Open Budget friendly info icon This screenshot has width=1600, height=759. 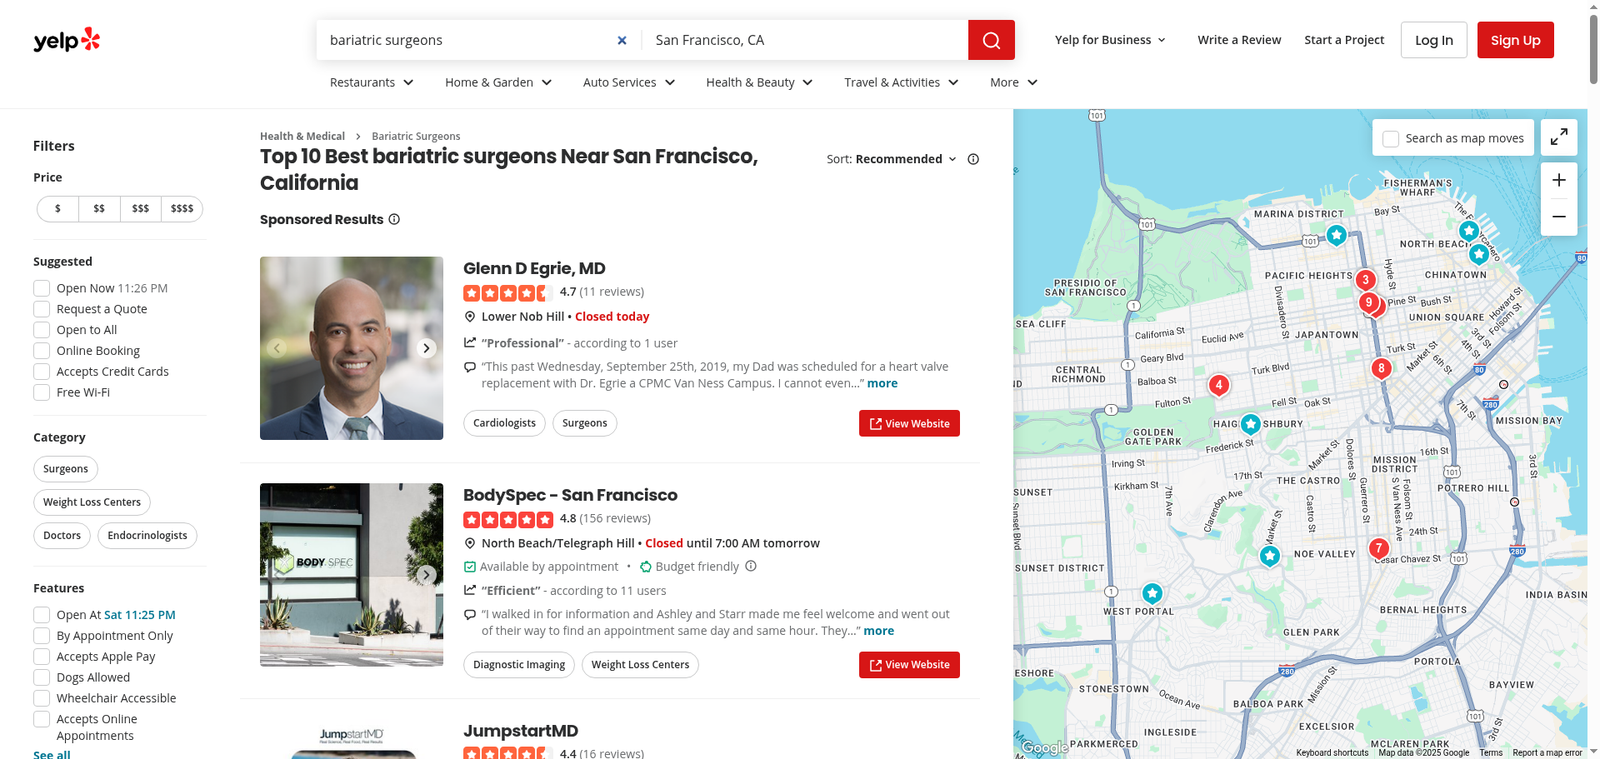pos(751,566)
